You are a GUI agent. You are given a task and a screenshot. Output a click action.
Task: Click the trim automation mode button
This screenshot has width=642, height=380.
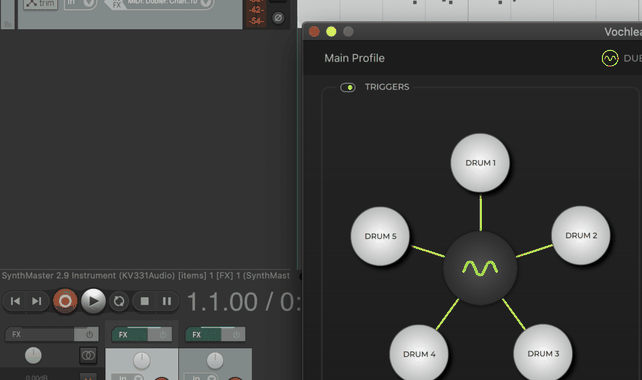(x=40, y=4)
